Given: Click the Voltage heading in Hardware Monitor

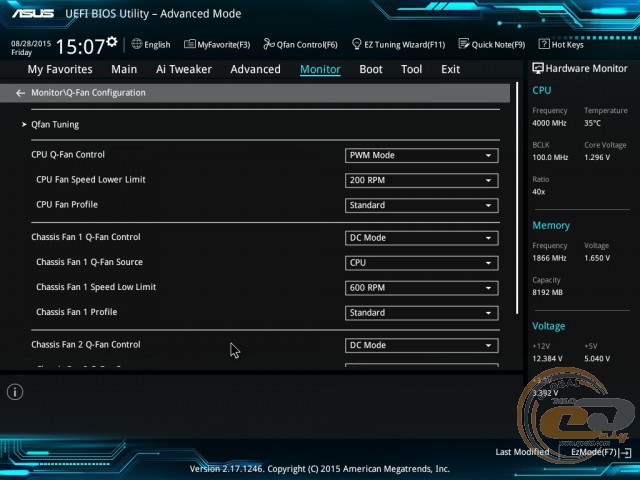Looking at the screenshot, I should (x=549, y=326).
